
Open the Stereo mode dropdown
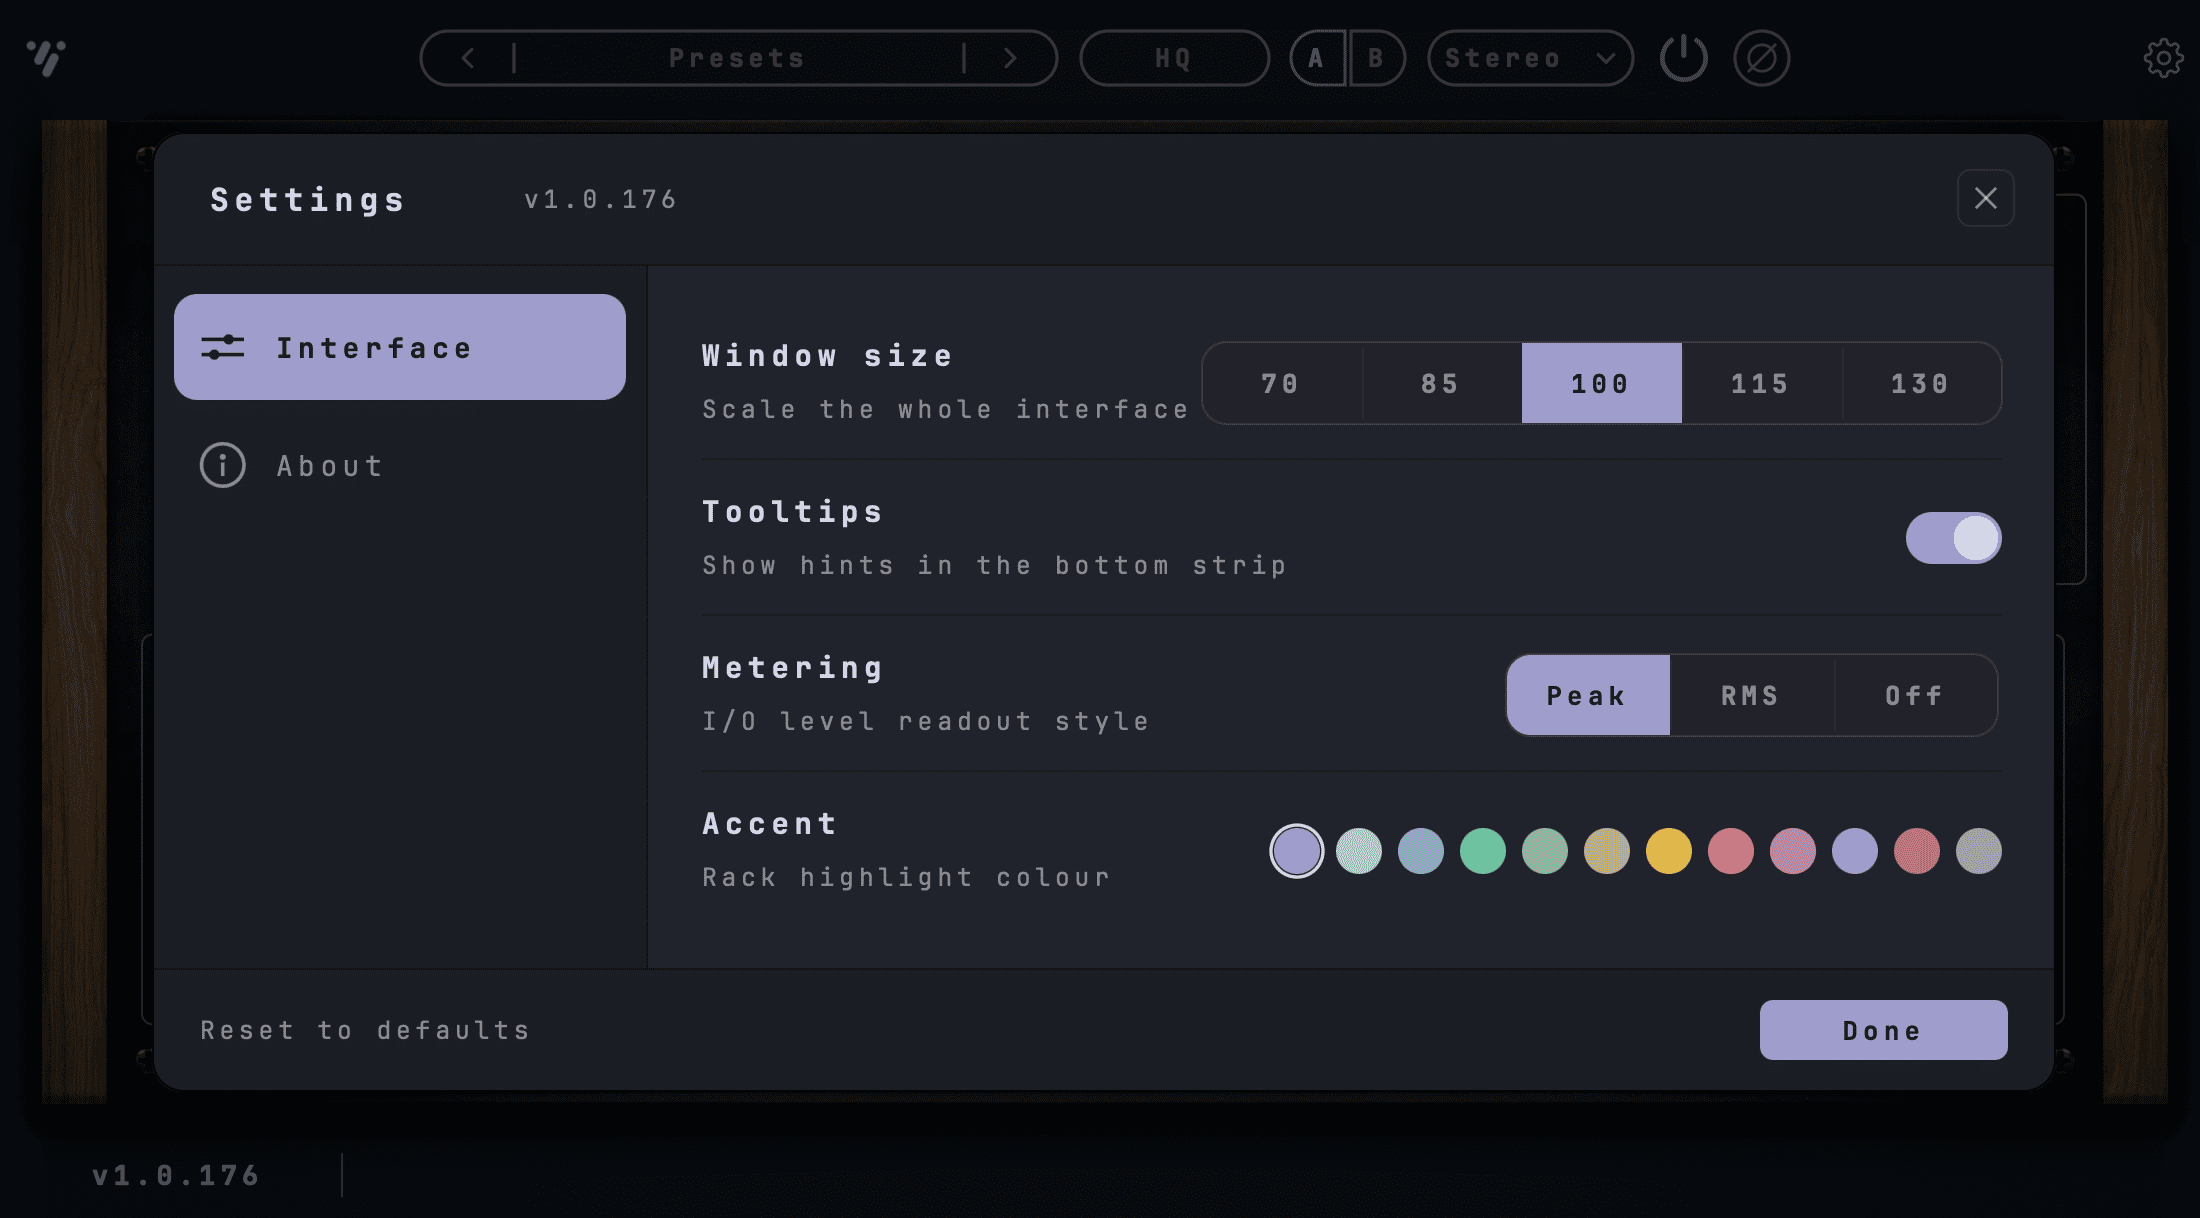click(x=1530, y=58)
